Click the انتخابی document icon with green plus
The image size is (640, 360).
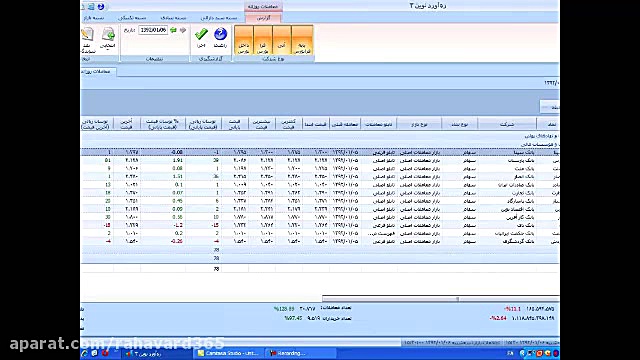pyautogui.click(x=108, y=35)
